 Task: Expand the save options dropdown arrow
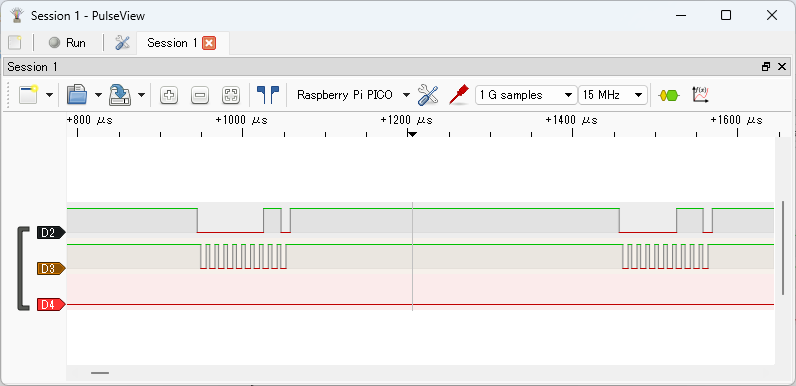tap(141, 95)
